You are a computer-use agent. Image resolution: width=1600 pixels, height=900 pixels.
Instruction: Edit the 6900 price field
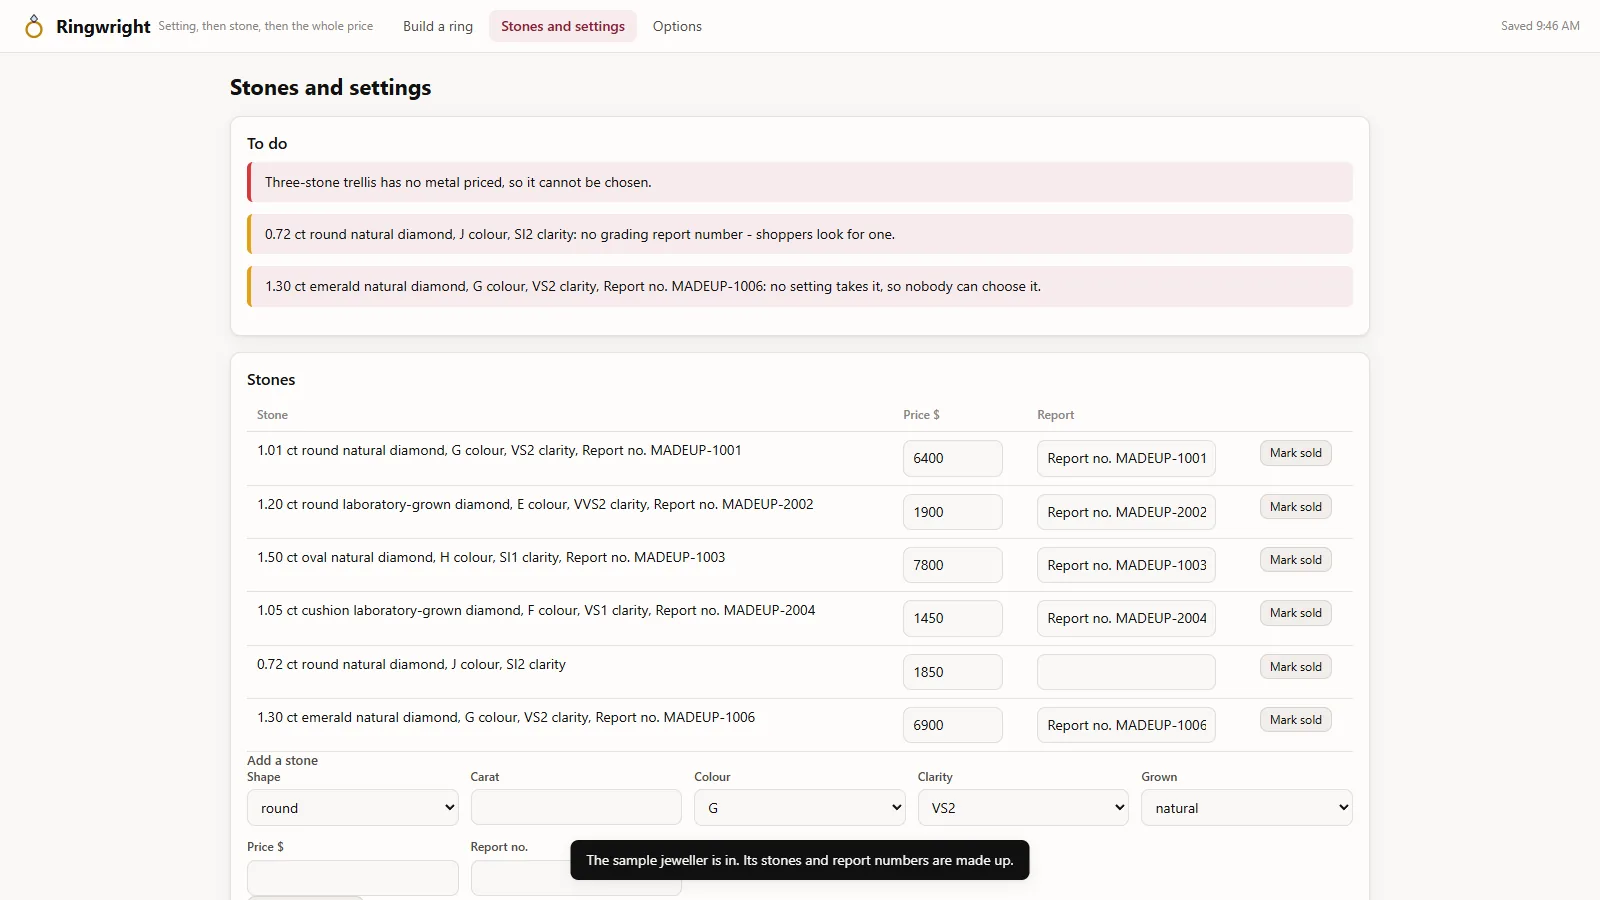pos(952,725)
